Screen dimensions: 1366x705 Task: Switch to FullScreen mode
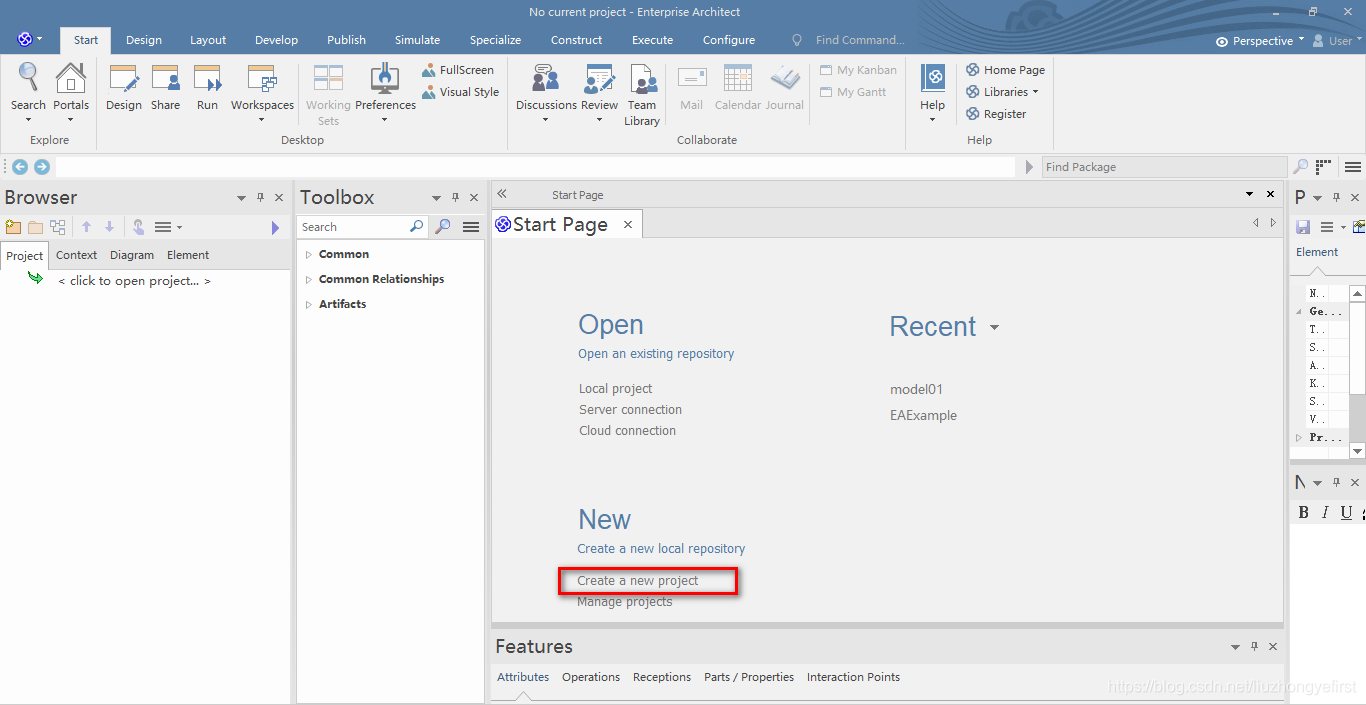click(x=458, y=70)
